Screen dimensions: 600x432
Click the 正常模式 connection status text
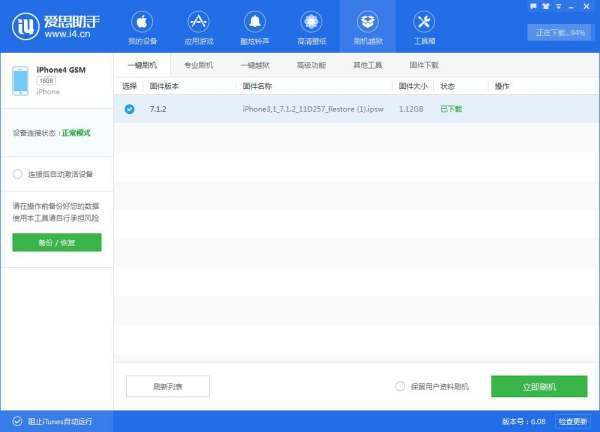(x=77, y=133)
